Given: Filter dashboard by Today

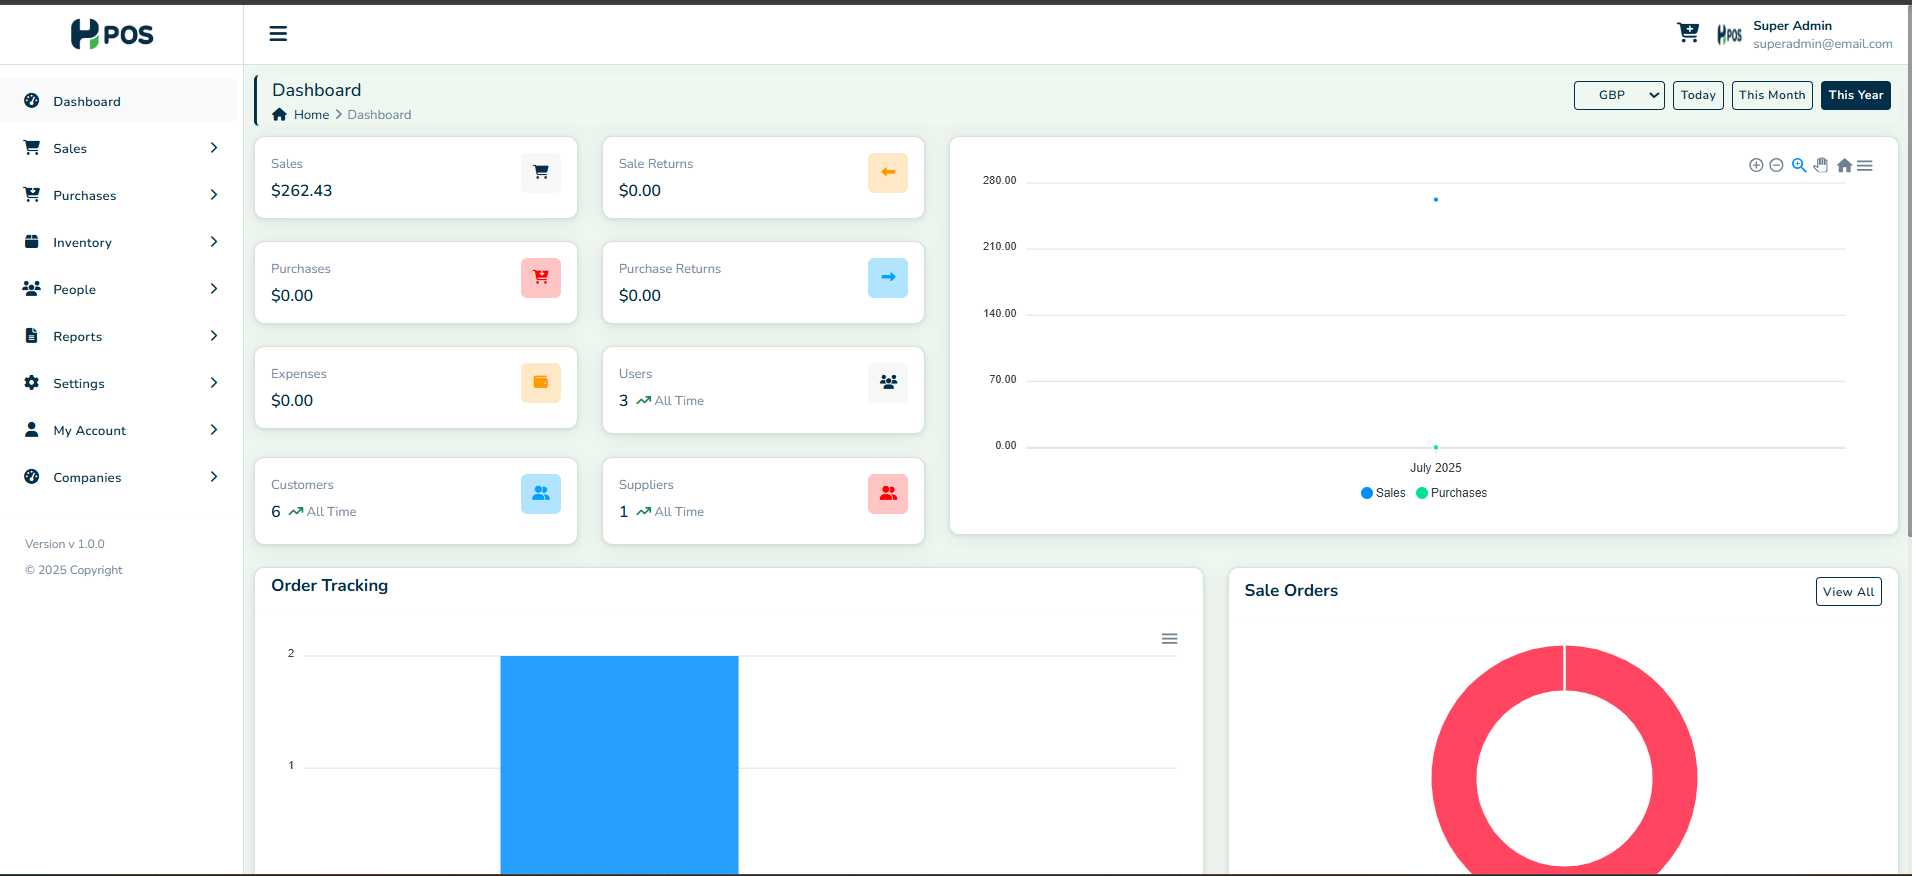Looking at the screenshot, I should pos(1698,95).
